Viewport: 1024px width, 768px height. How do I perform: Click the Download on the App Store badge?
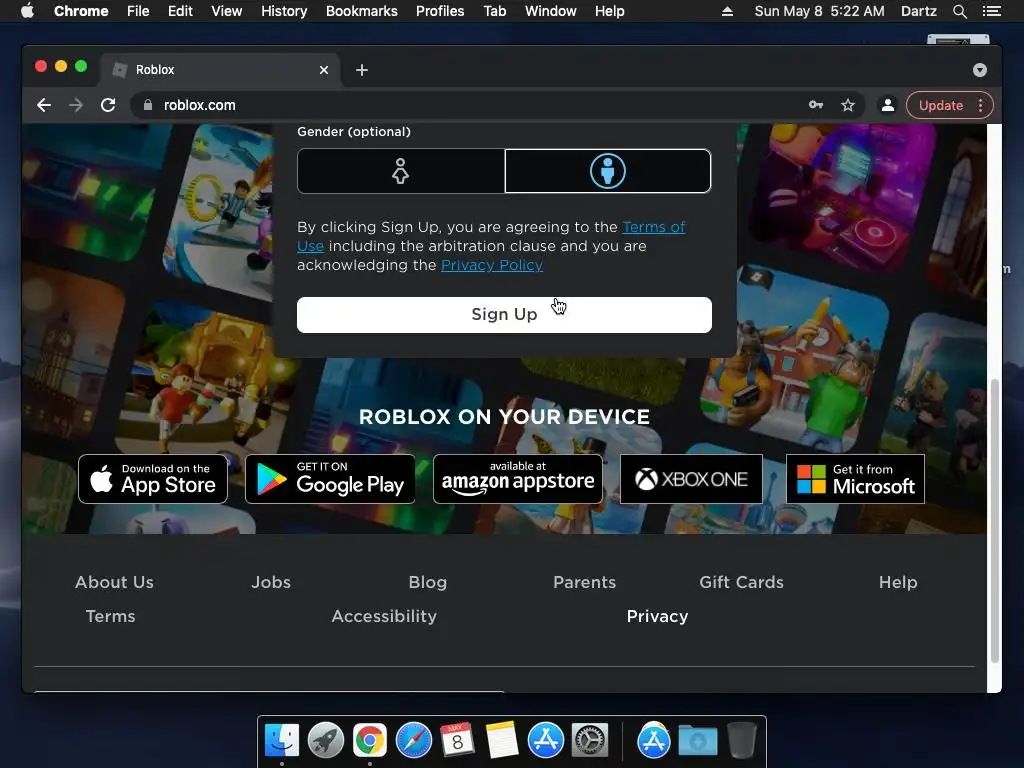pos(153,479)
